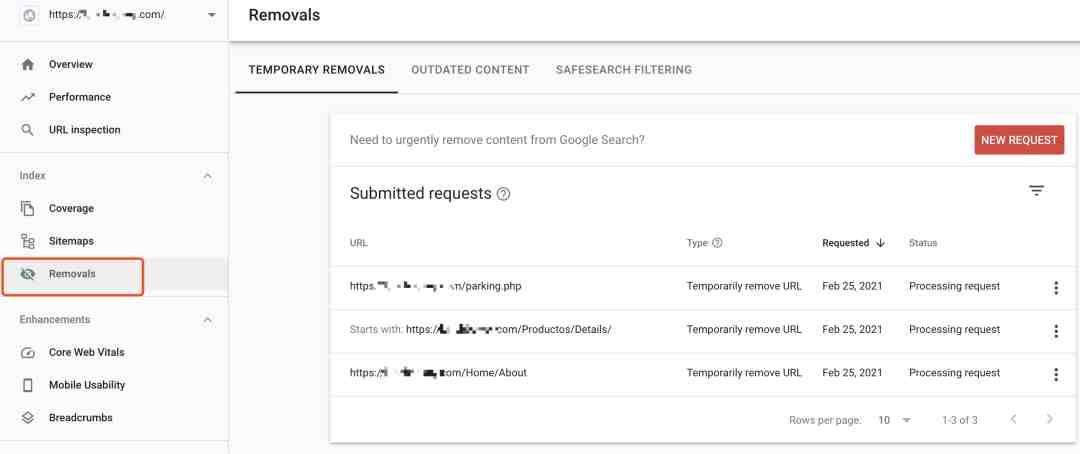This screenshot has width=1080, height=454.
Task: Open the property selector dropdown
Action: click(211, 14)
